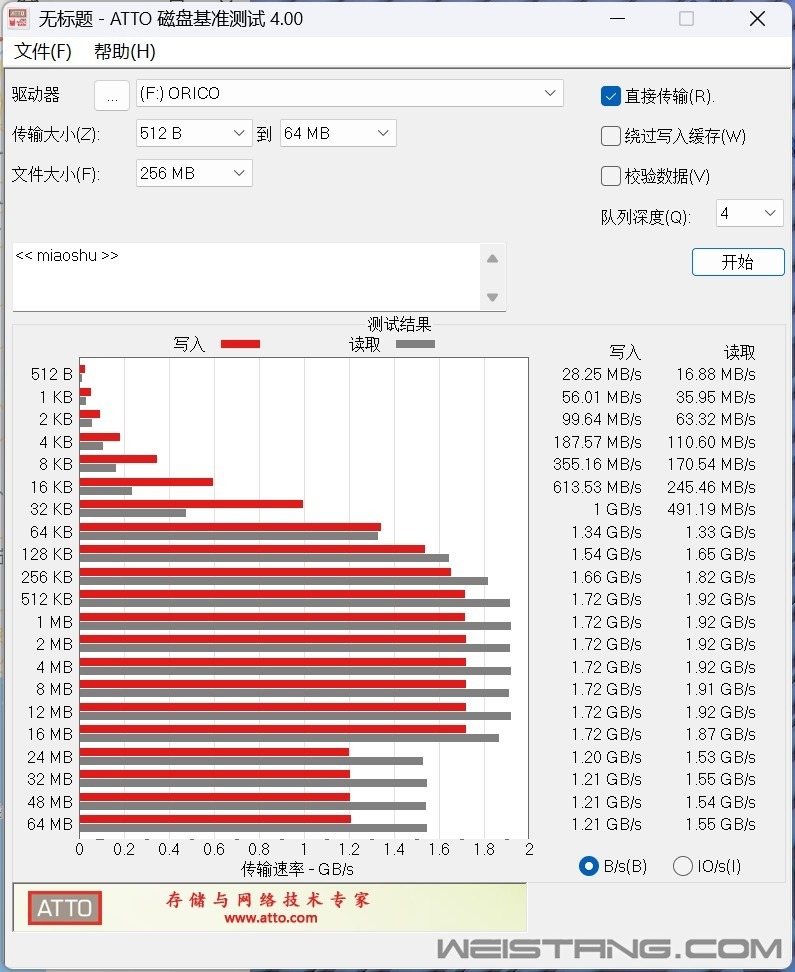The image size is (795, 972).
Task: Select the IO/s(I) radio button
Action: click(683, 866)
